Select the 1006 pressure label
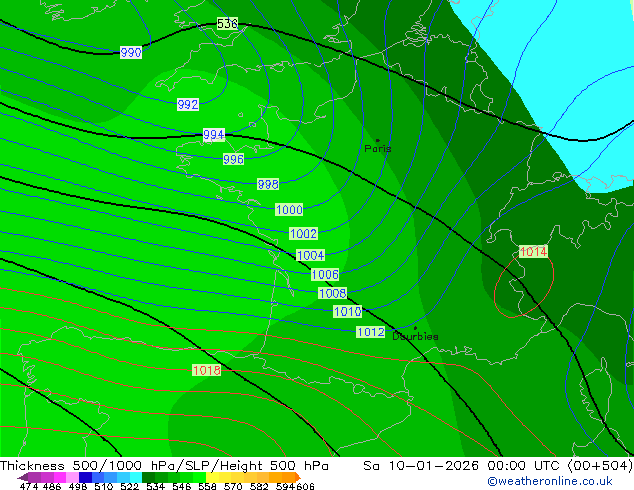 point(325,275)
